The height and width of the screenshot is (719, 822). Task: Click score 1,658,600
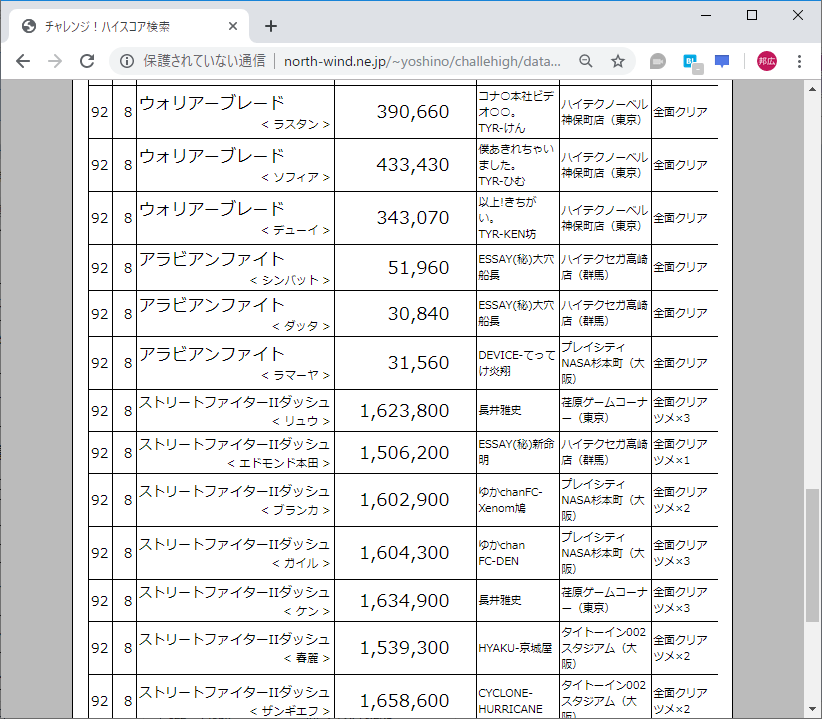(404, 701)
